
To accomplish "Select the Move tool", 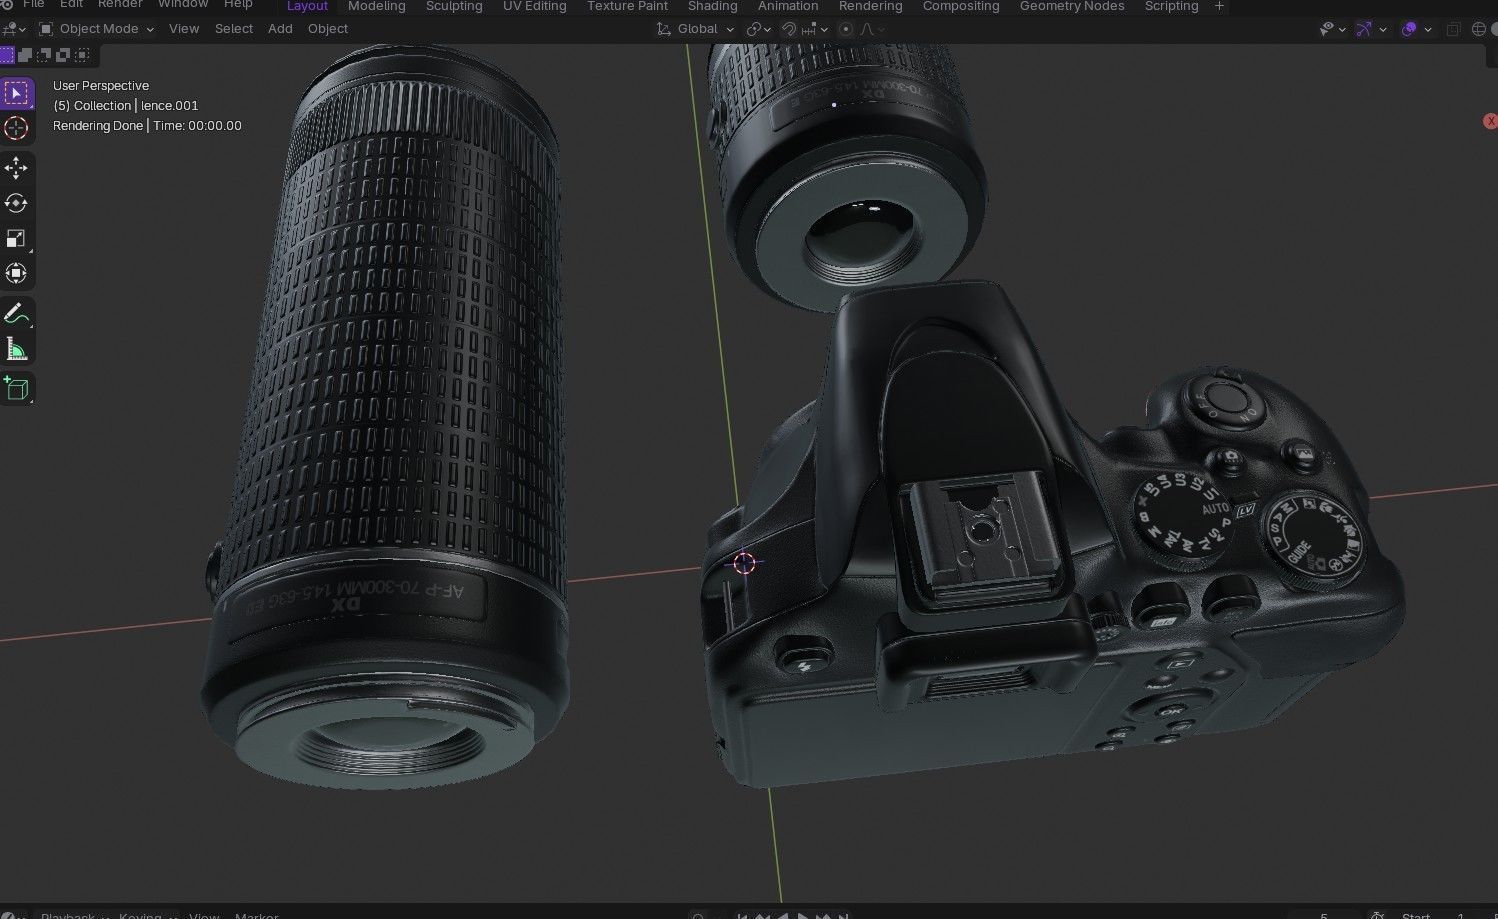I will pos(16,167).
